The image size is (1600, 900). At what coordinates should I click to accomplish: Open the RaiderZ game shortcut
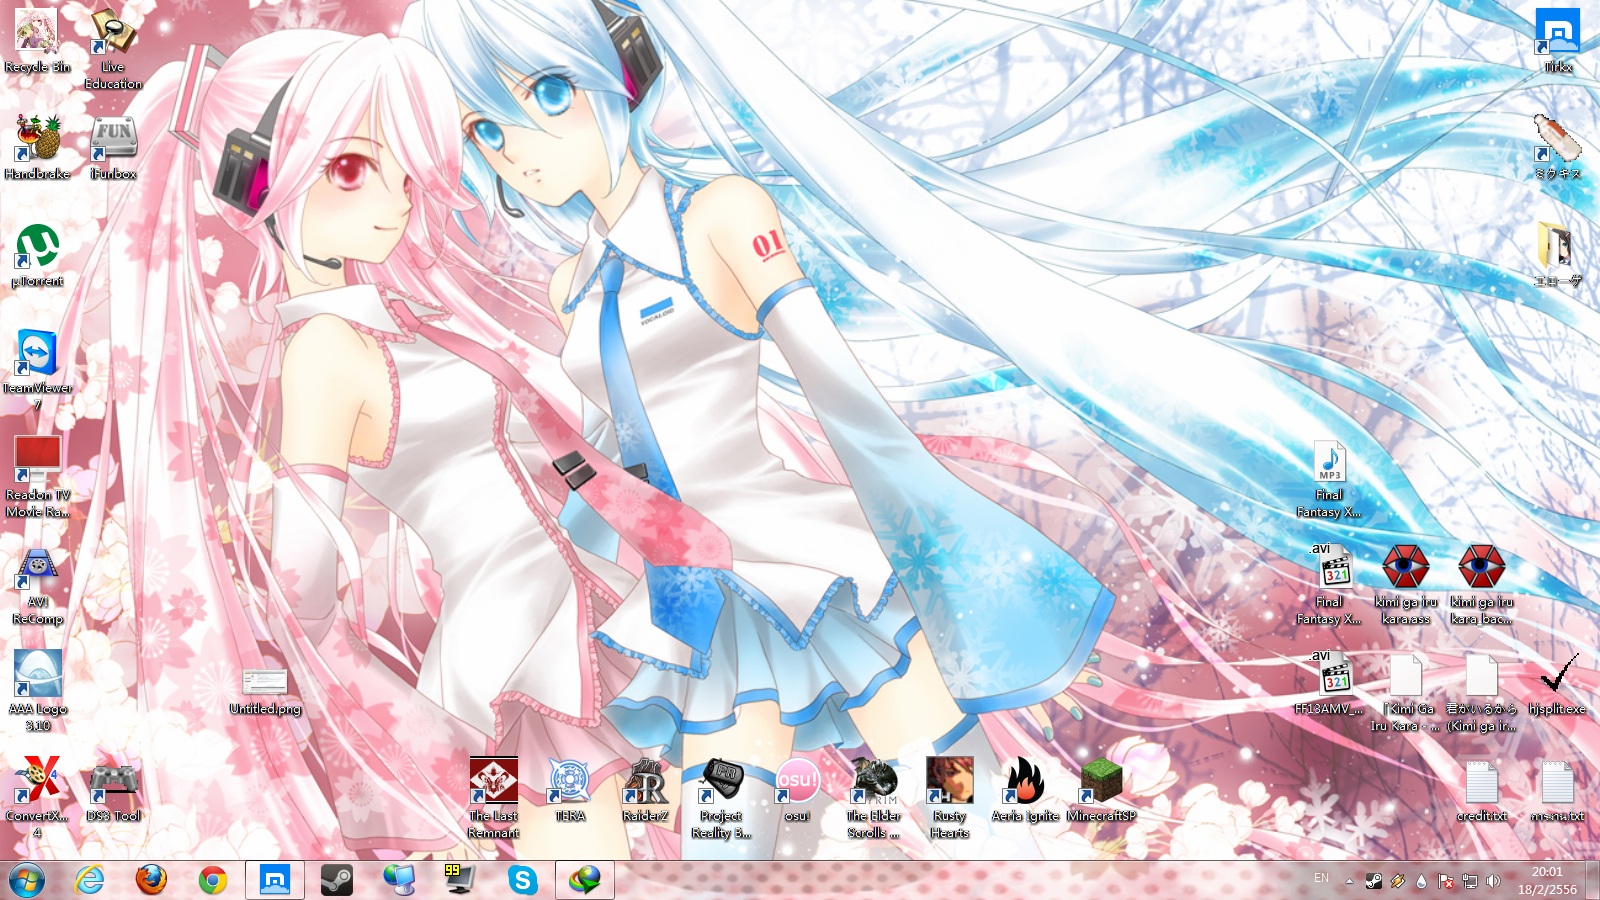pyautogui.click(x=646, y=790)
